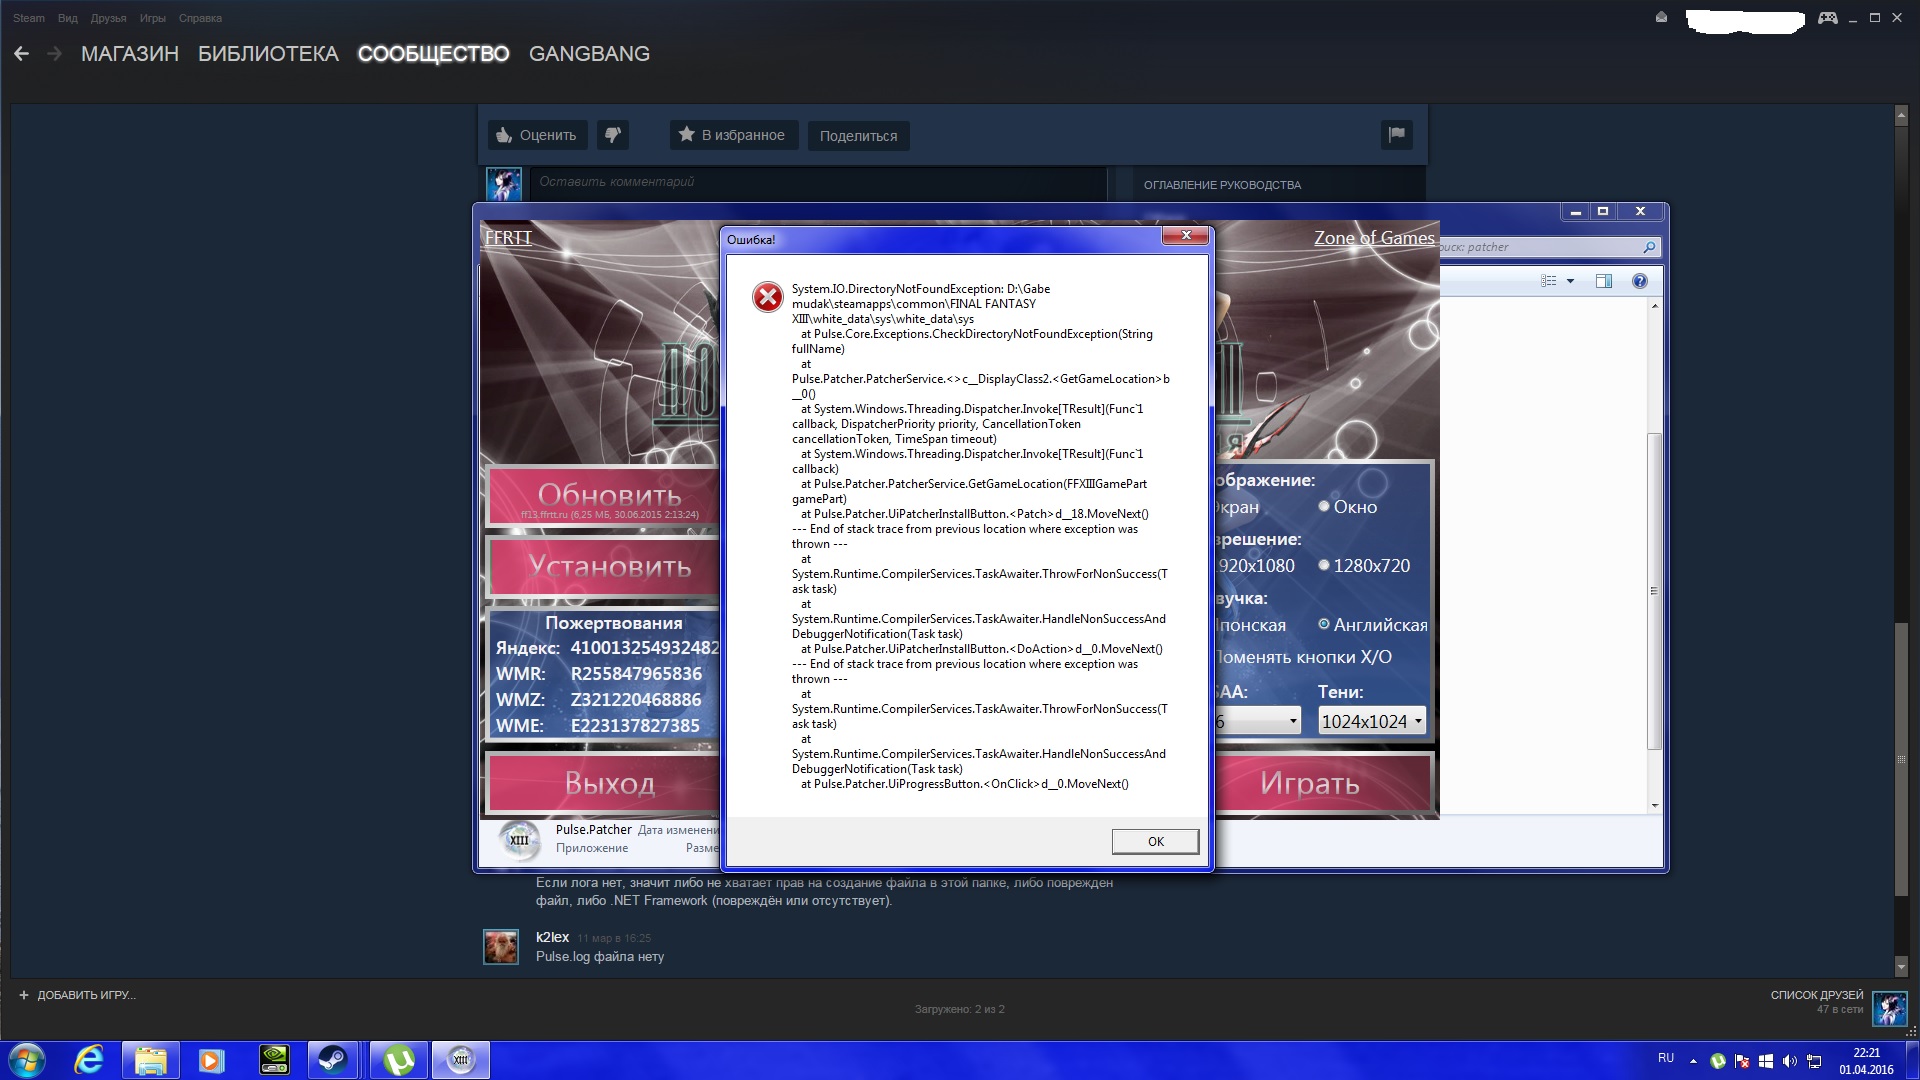Screen dimensions: 1920x1080
Task: Close the Ошибка! dialog with the red X
Action: point(1186,236)
